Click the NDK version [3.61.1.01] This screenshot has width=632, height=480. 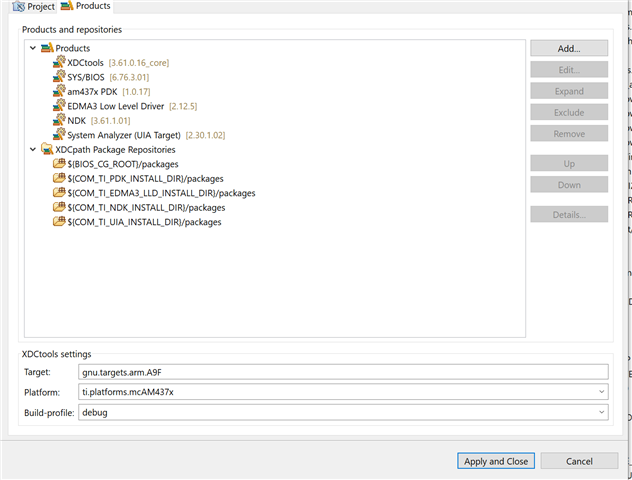point(110,121)
